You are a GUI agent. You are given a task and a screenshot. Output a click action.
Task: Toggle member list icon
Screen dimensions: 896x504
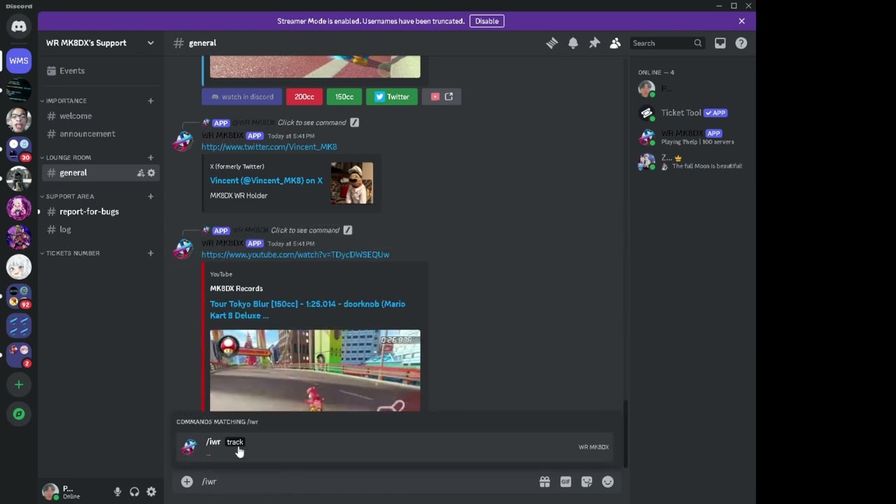pos(615,43)
